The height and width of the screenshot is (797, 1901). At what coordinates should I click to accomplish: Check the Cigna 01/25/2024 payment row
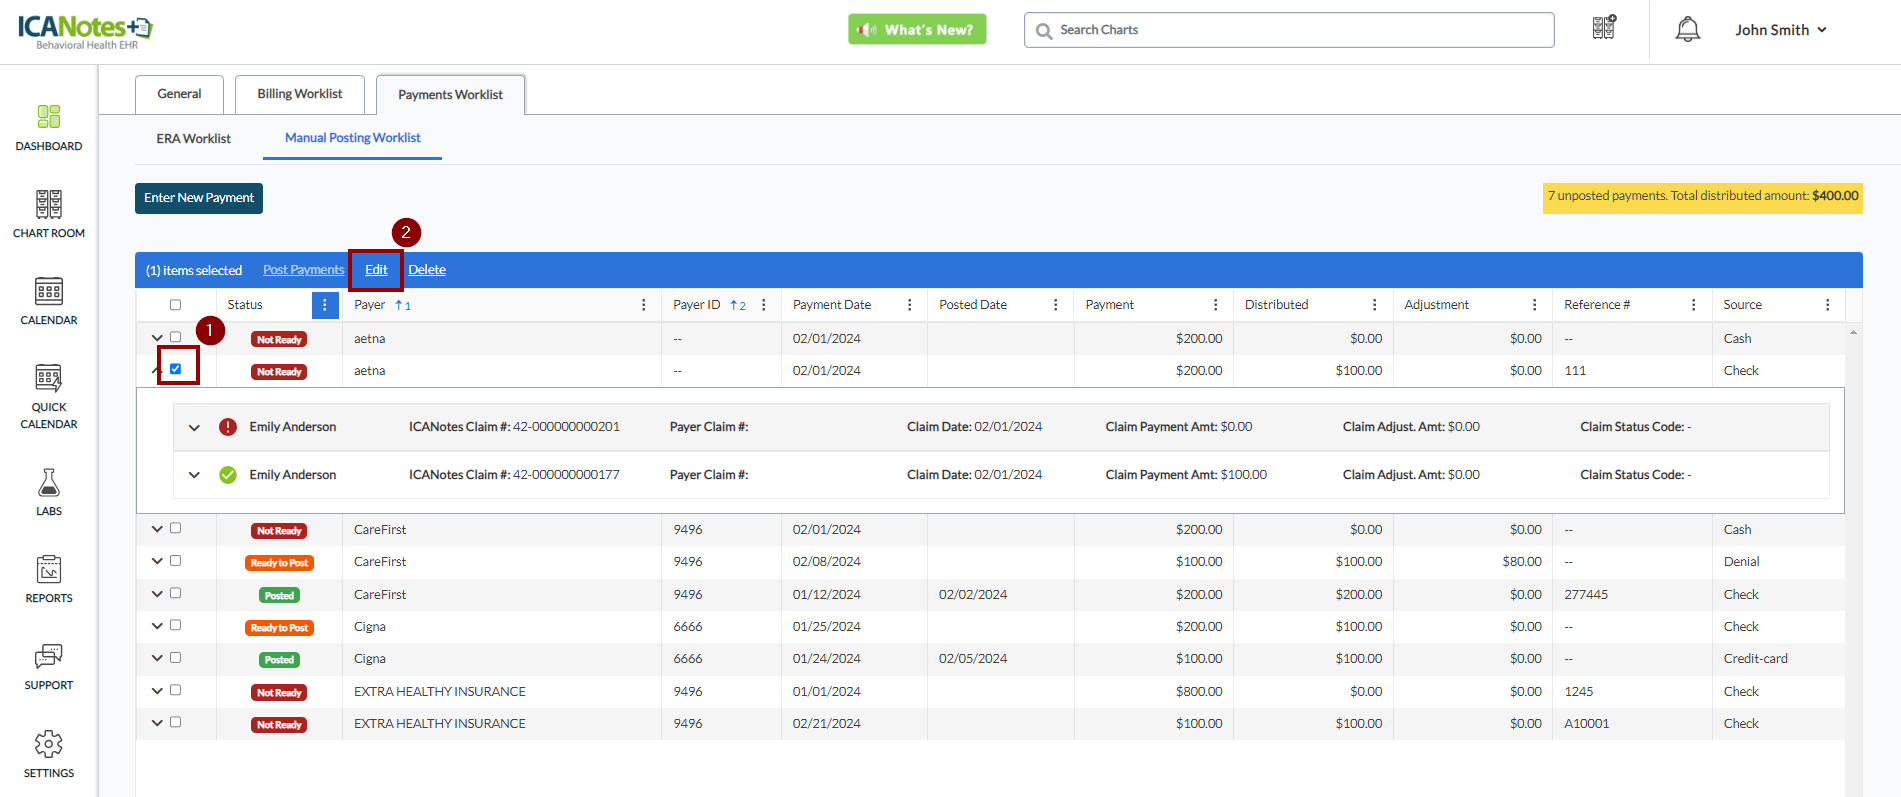click(176, 626)
